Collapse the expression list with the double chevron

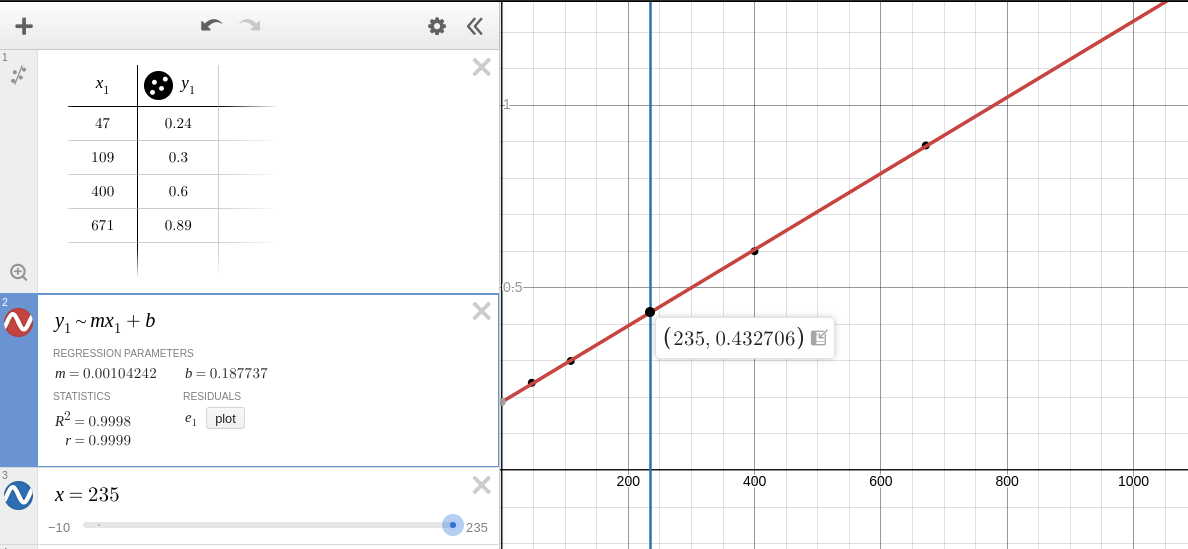coord(475,27)
